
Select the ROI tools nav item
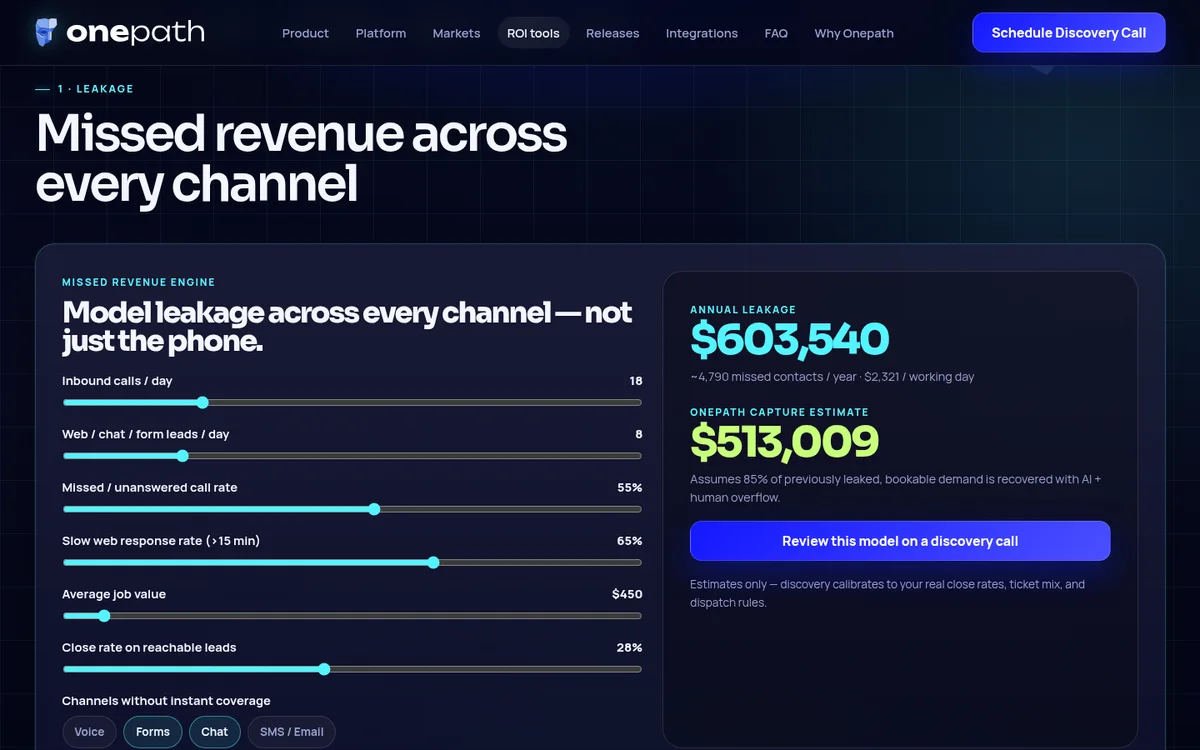coord(533,33)
